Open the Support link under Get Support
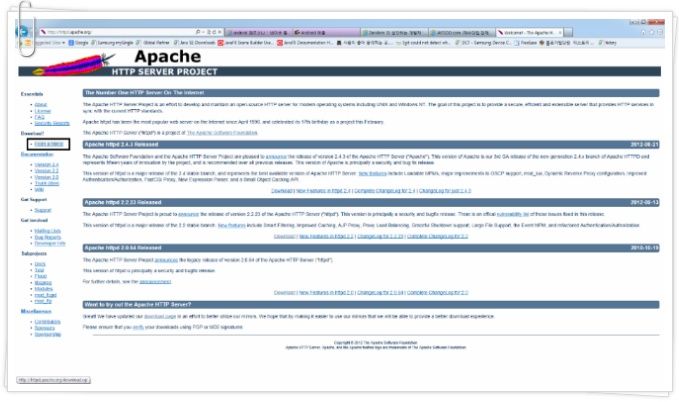This screenshot has width=679, height=402. tap(43, 210)
